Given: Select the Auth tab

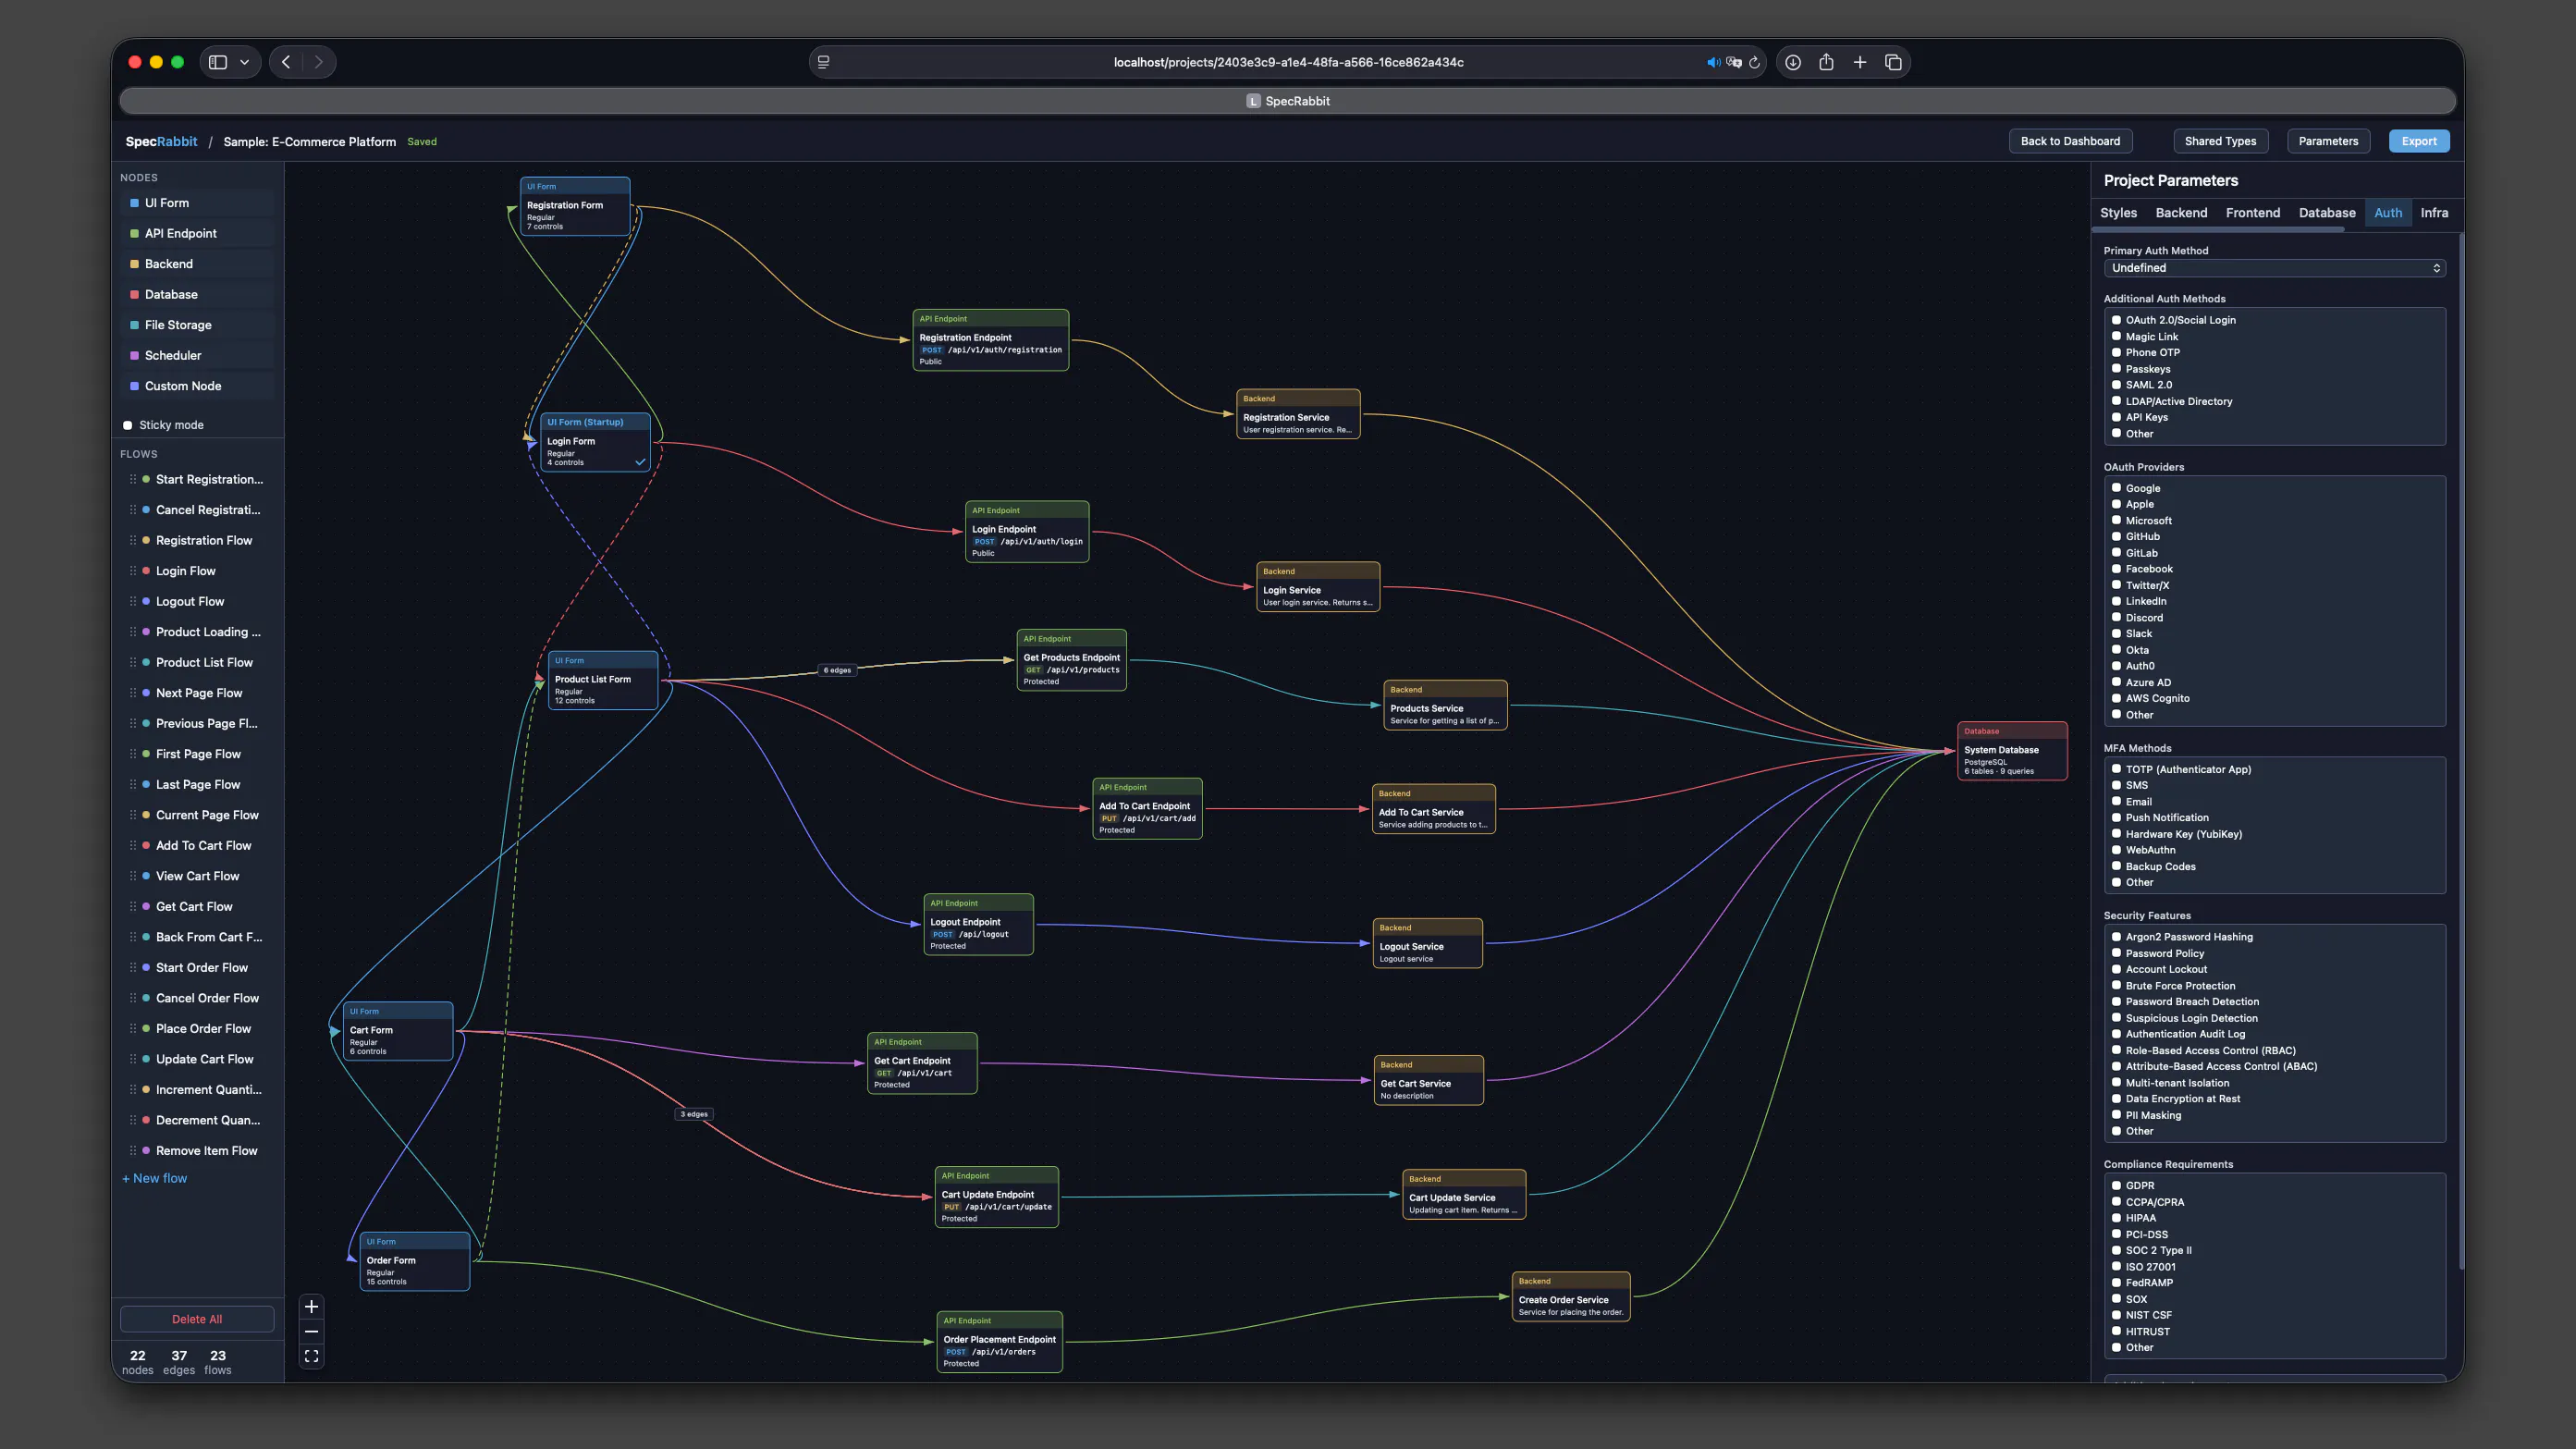Looking at the screenshot, I should pos(2388,213).
